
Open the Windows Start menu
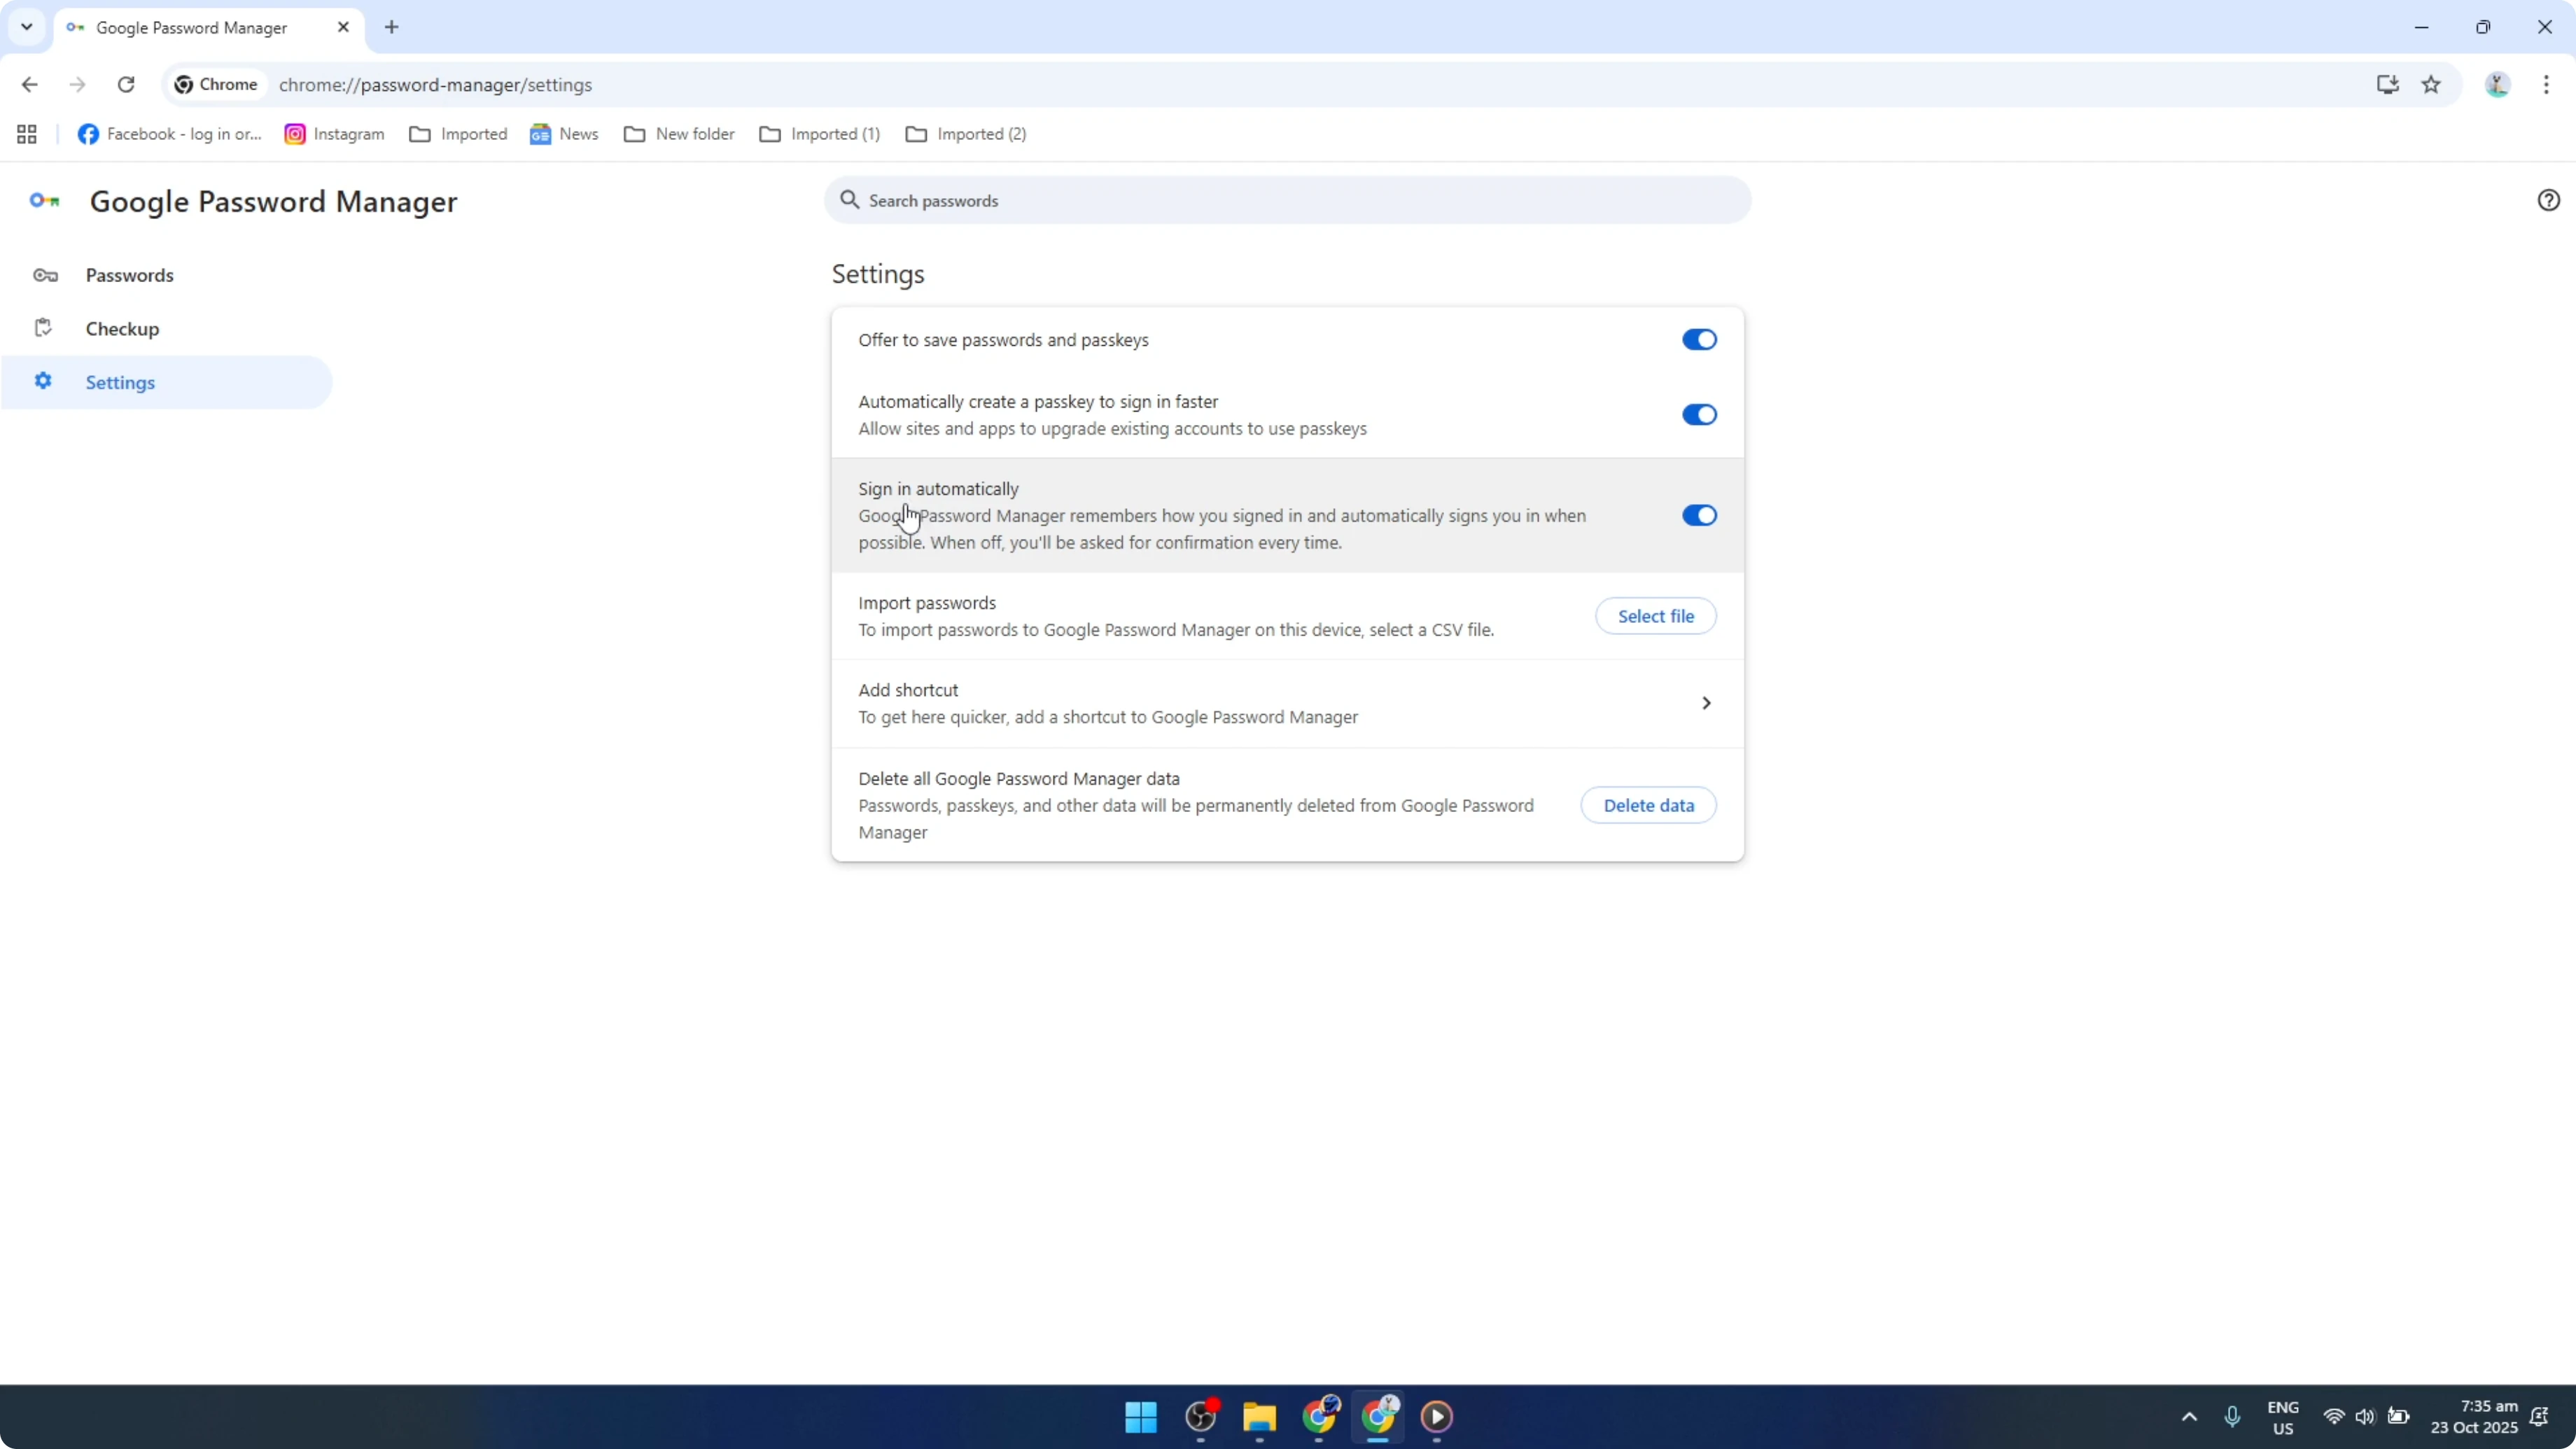(x=1141, y=1417)
